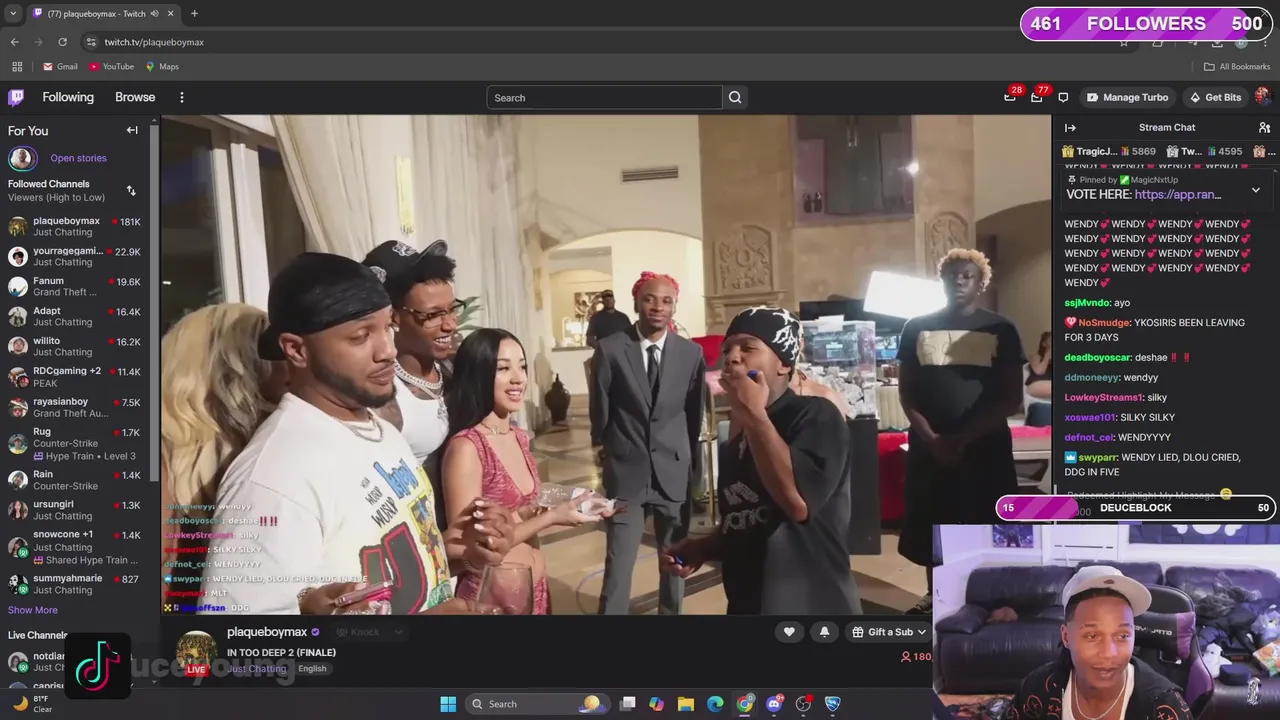Click swyparr username in chat

tap(1097, 457)
